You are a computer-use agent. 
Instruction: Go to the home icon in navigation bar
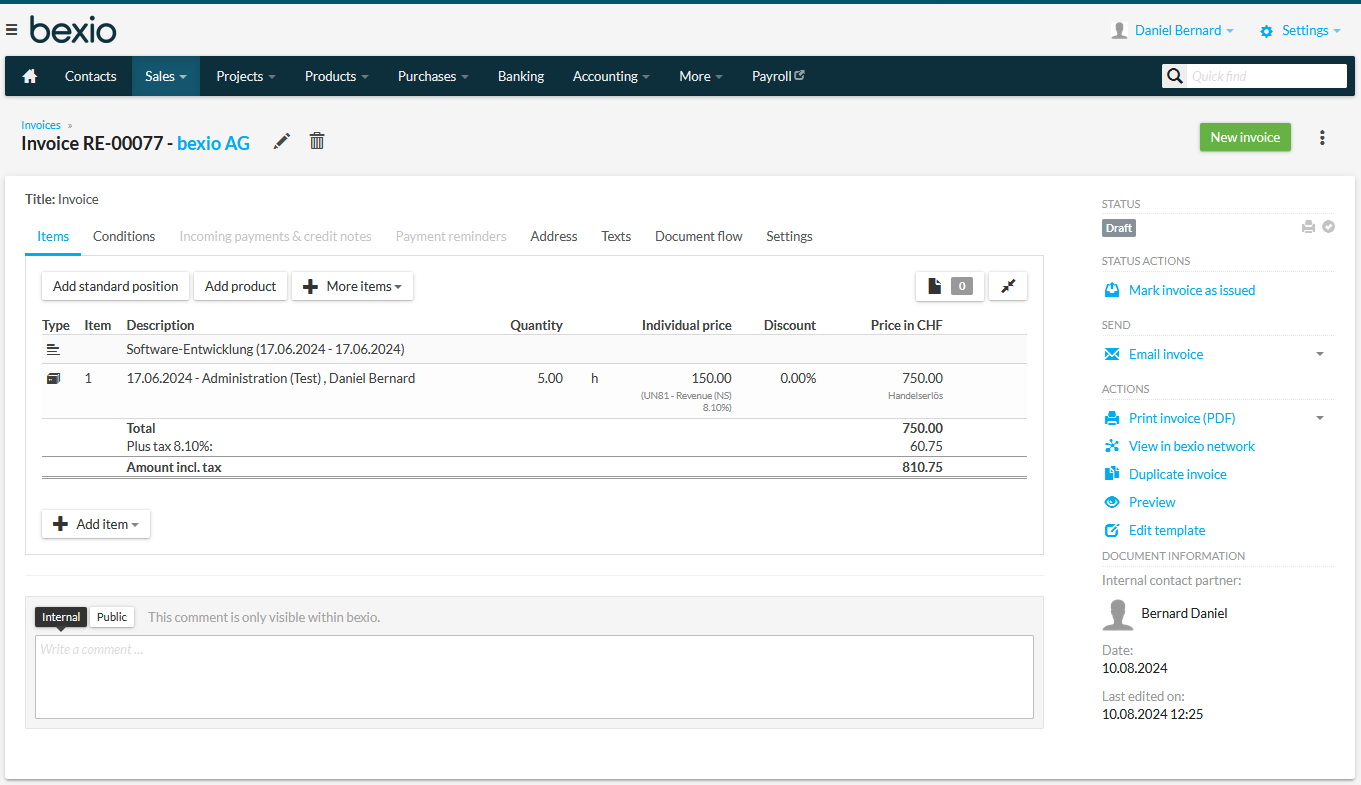[x=30, y=76]
